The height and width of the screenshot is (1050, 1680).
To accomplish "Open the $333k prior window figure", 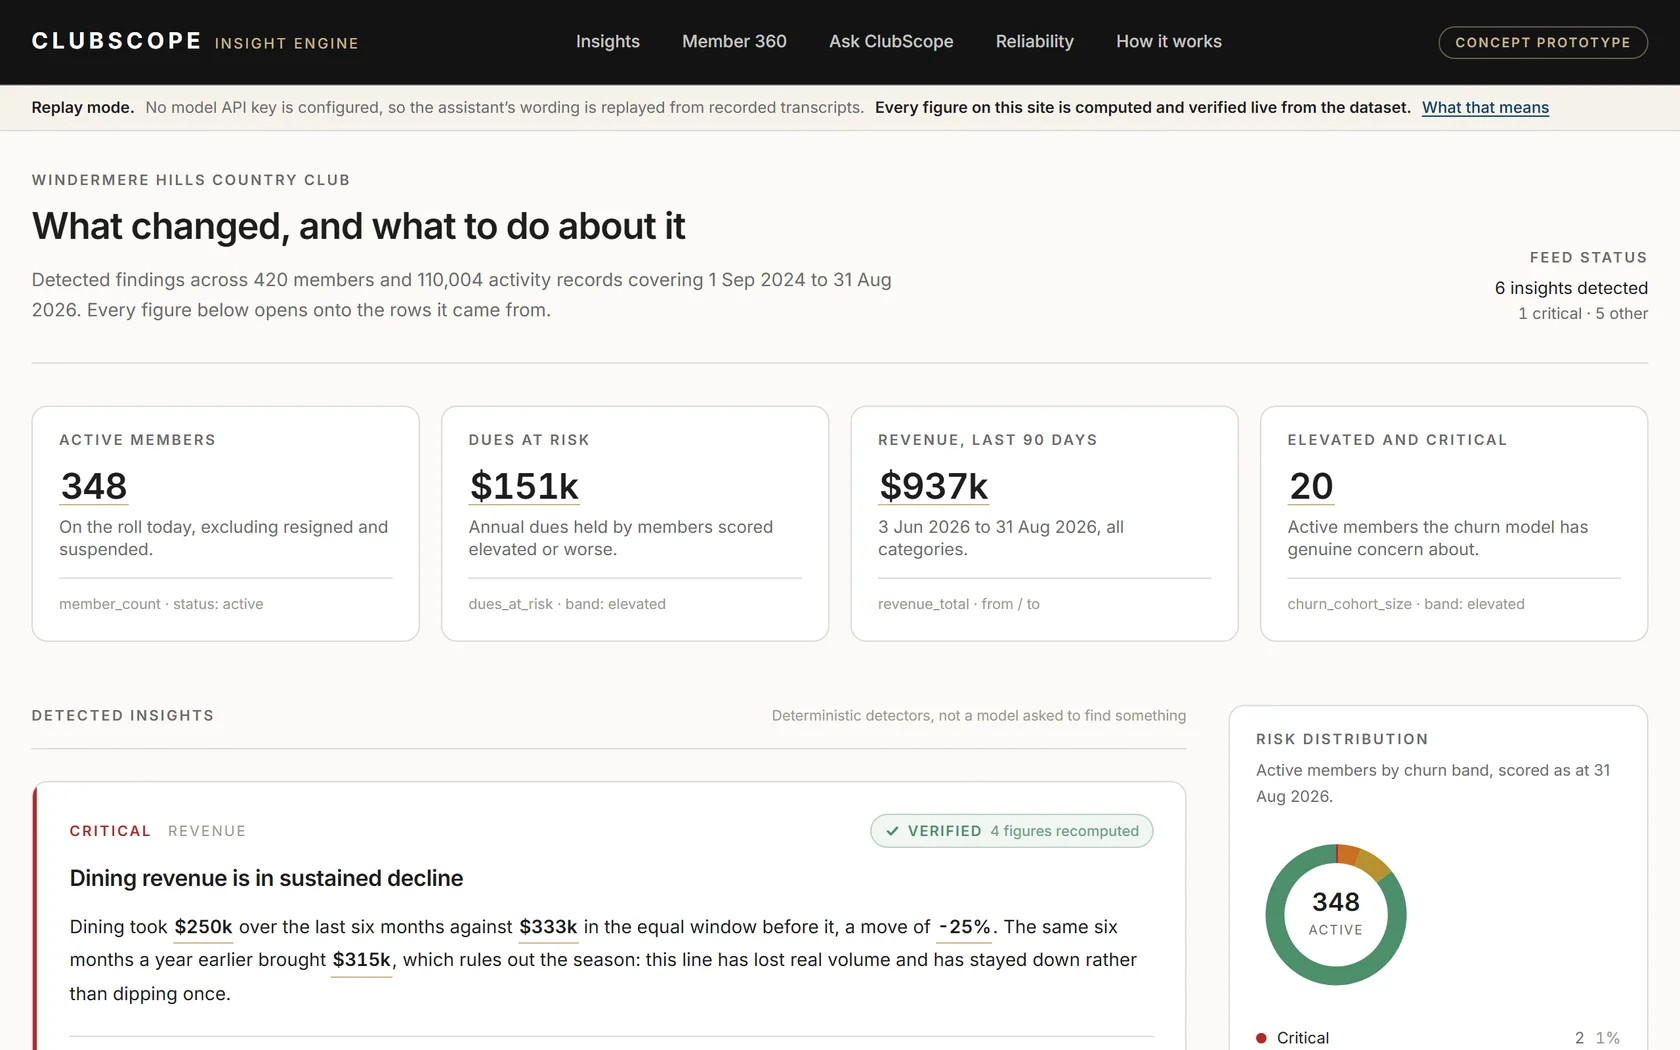I will 548,927.
